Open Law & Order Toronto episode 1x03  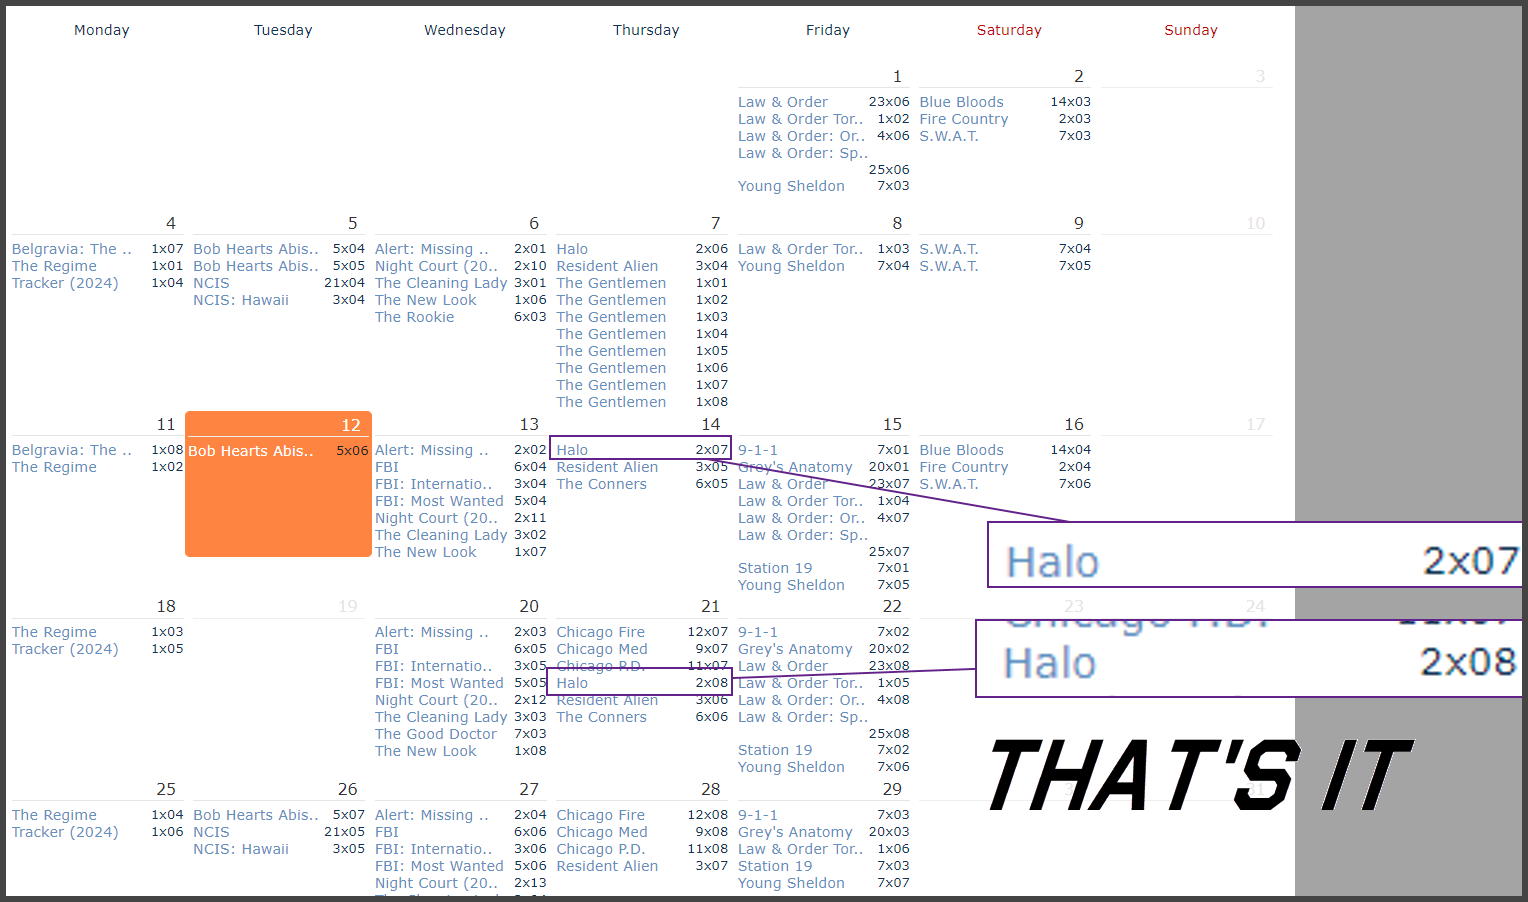(x=800, y=249)
